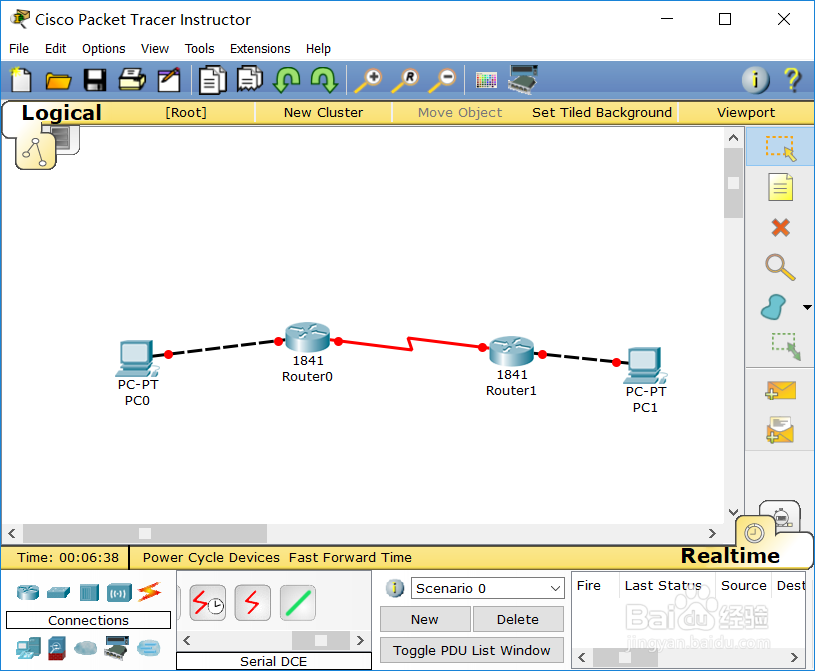815x671 pixels.
Task: Create a New scenario
Action: click(425, 619)
